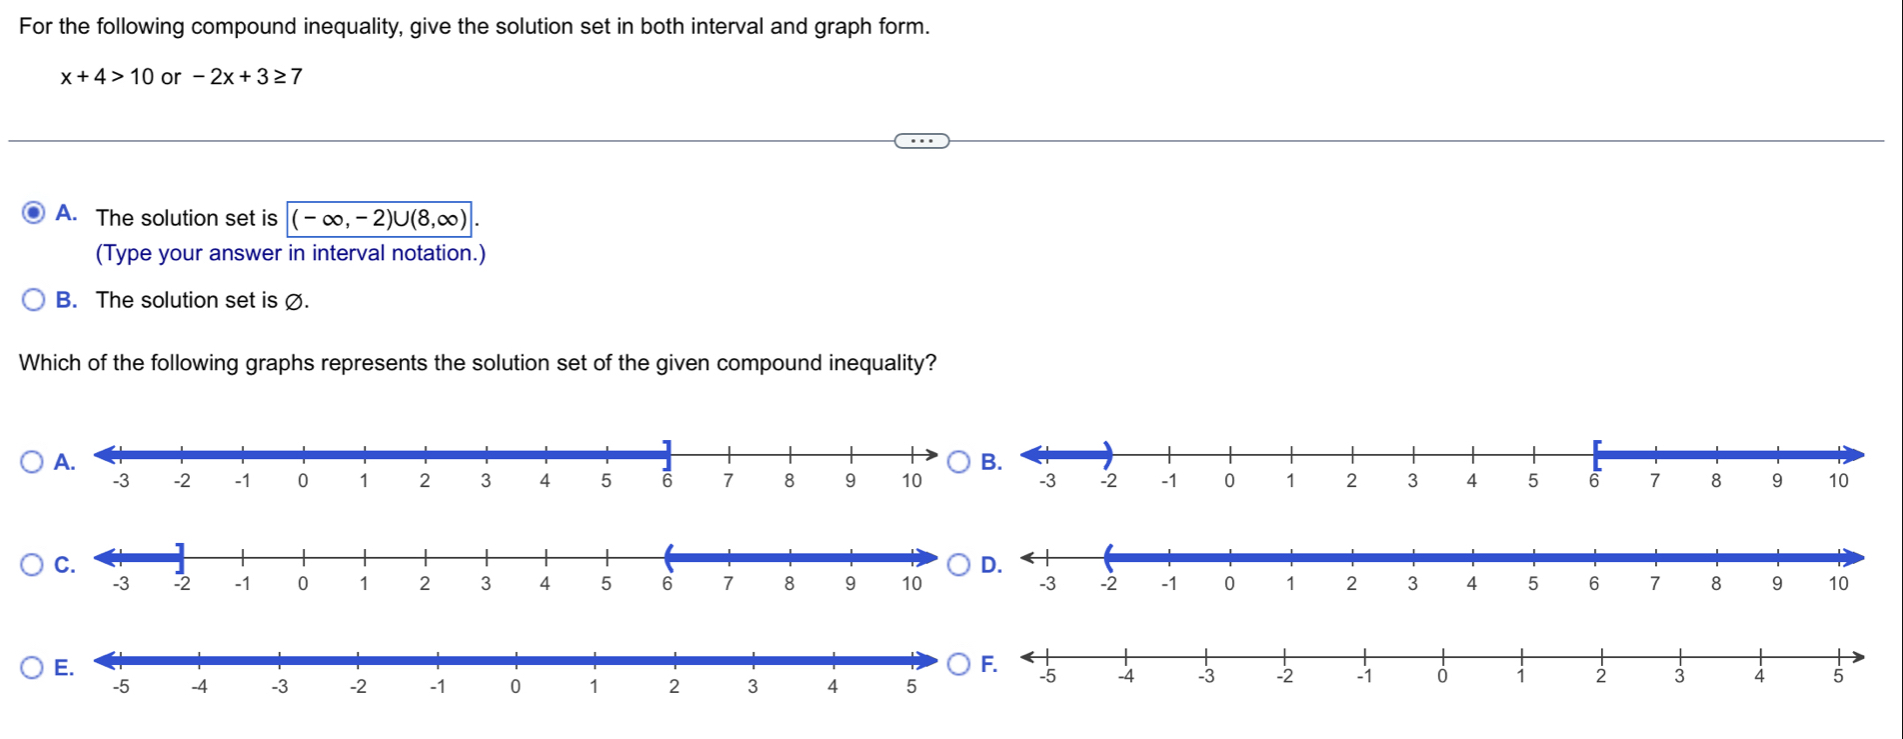
Task: Select option B empty solution set
Action: coord(33,300)
